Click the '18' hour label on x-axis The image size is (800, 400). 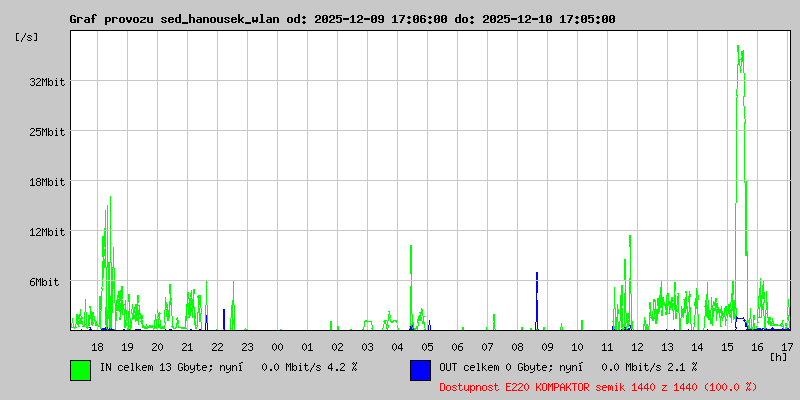coord(97,347)
